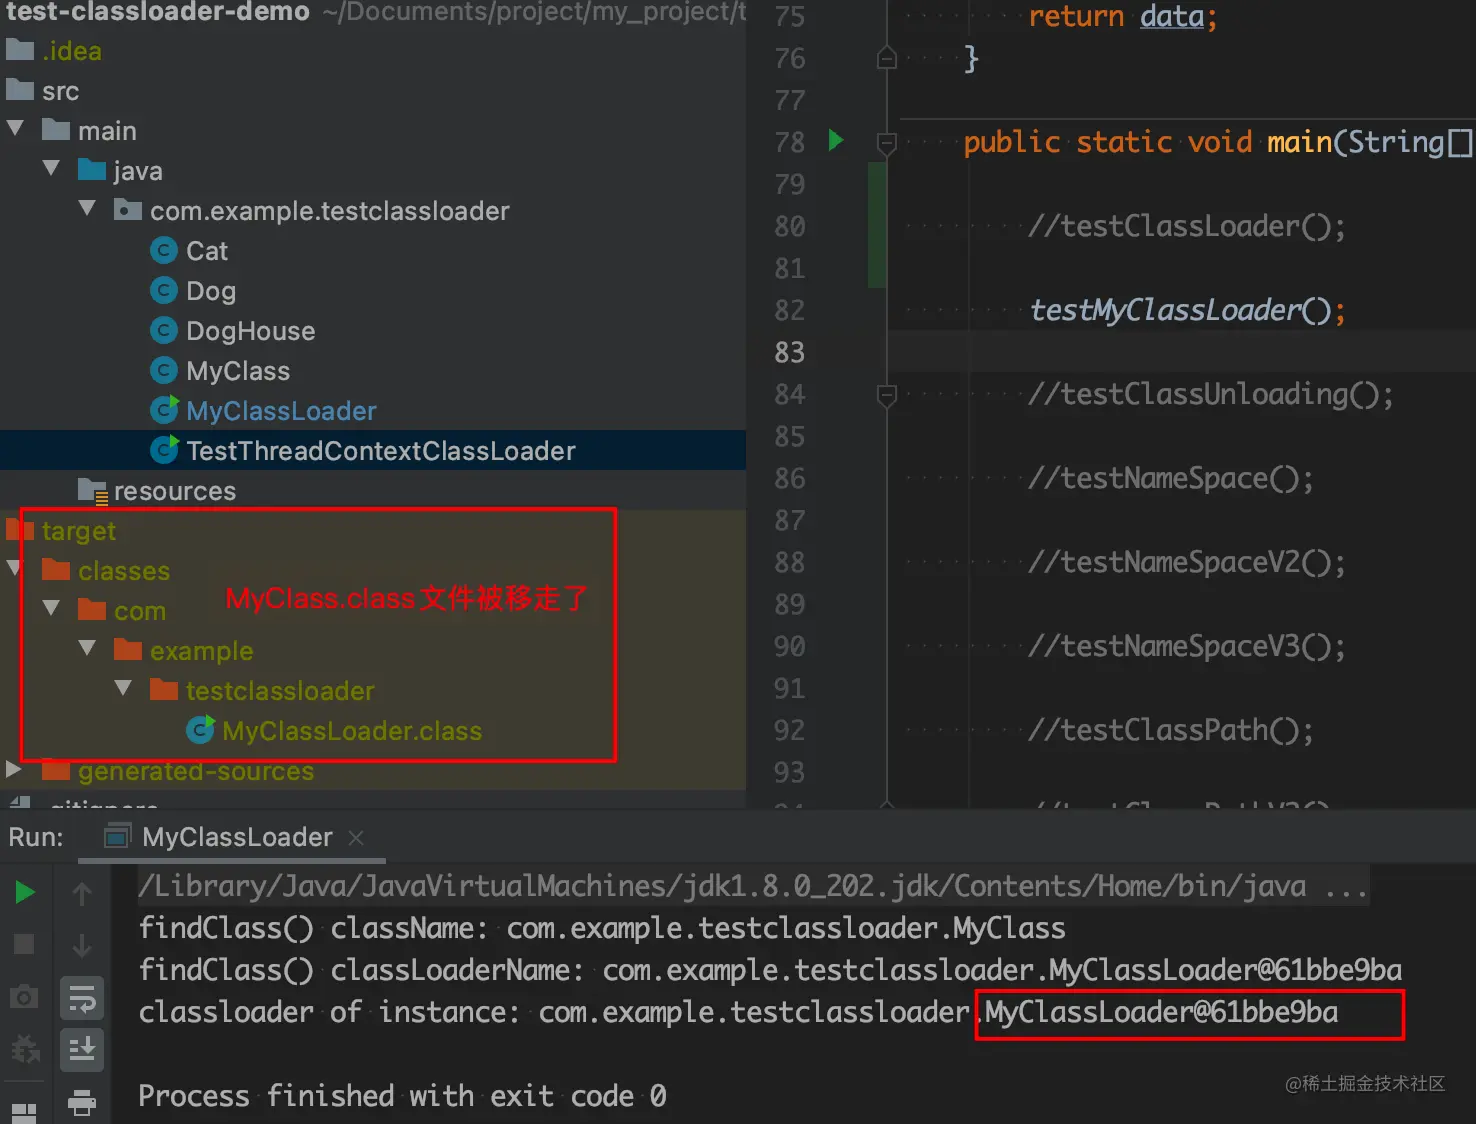Click the commented //testNameSpace(); line

tap(1171, 478)
